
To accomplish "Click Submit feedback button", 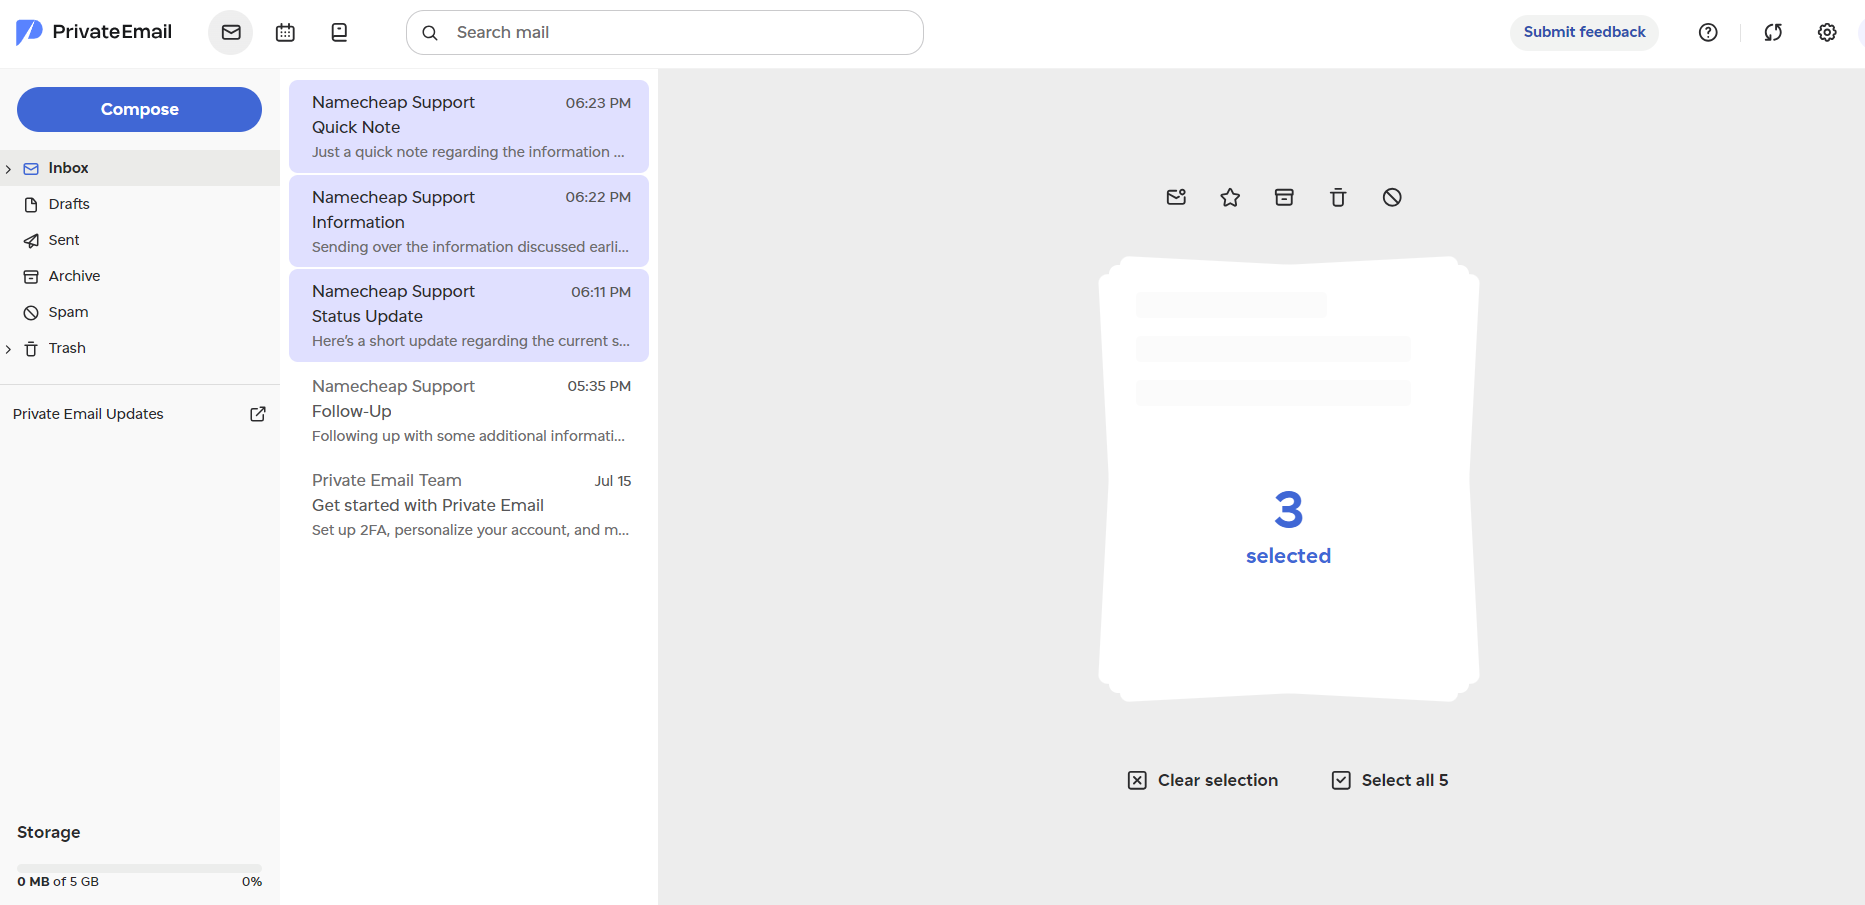I will pyautogui.click(x=1584, y=32).
